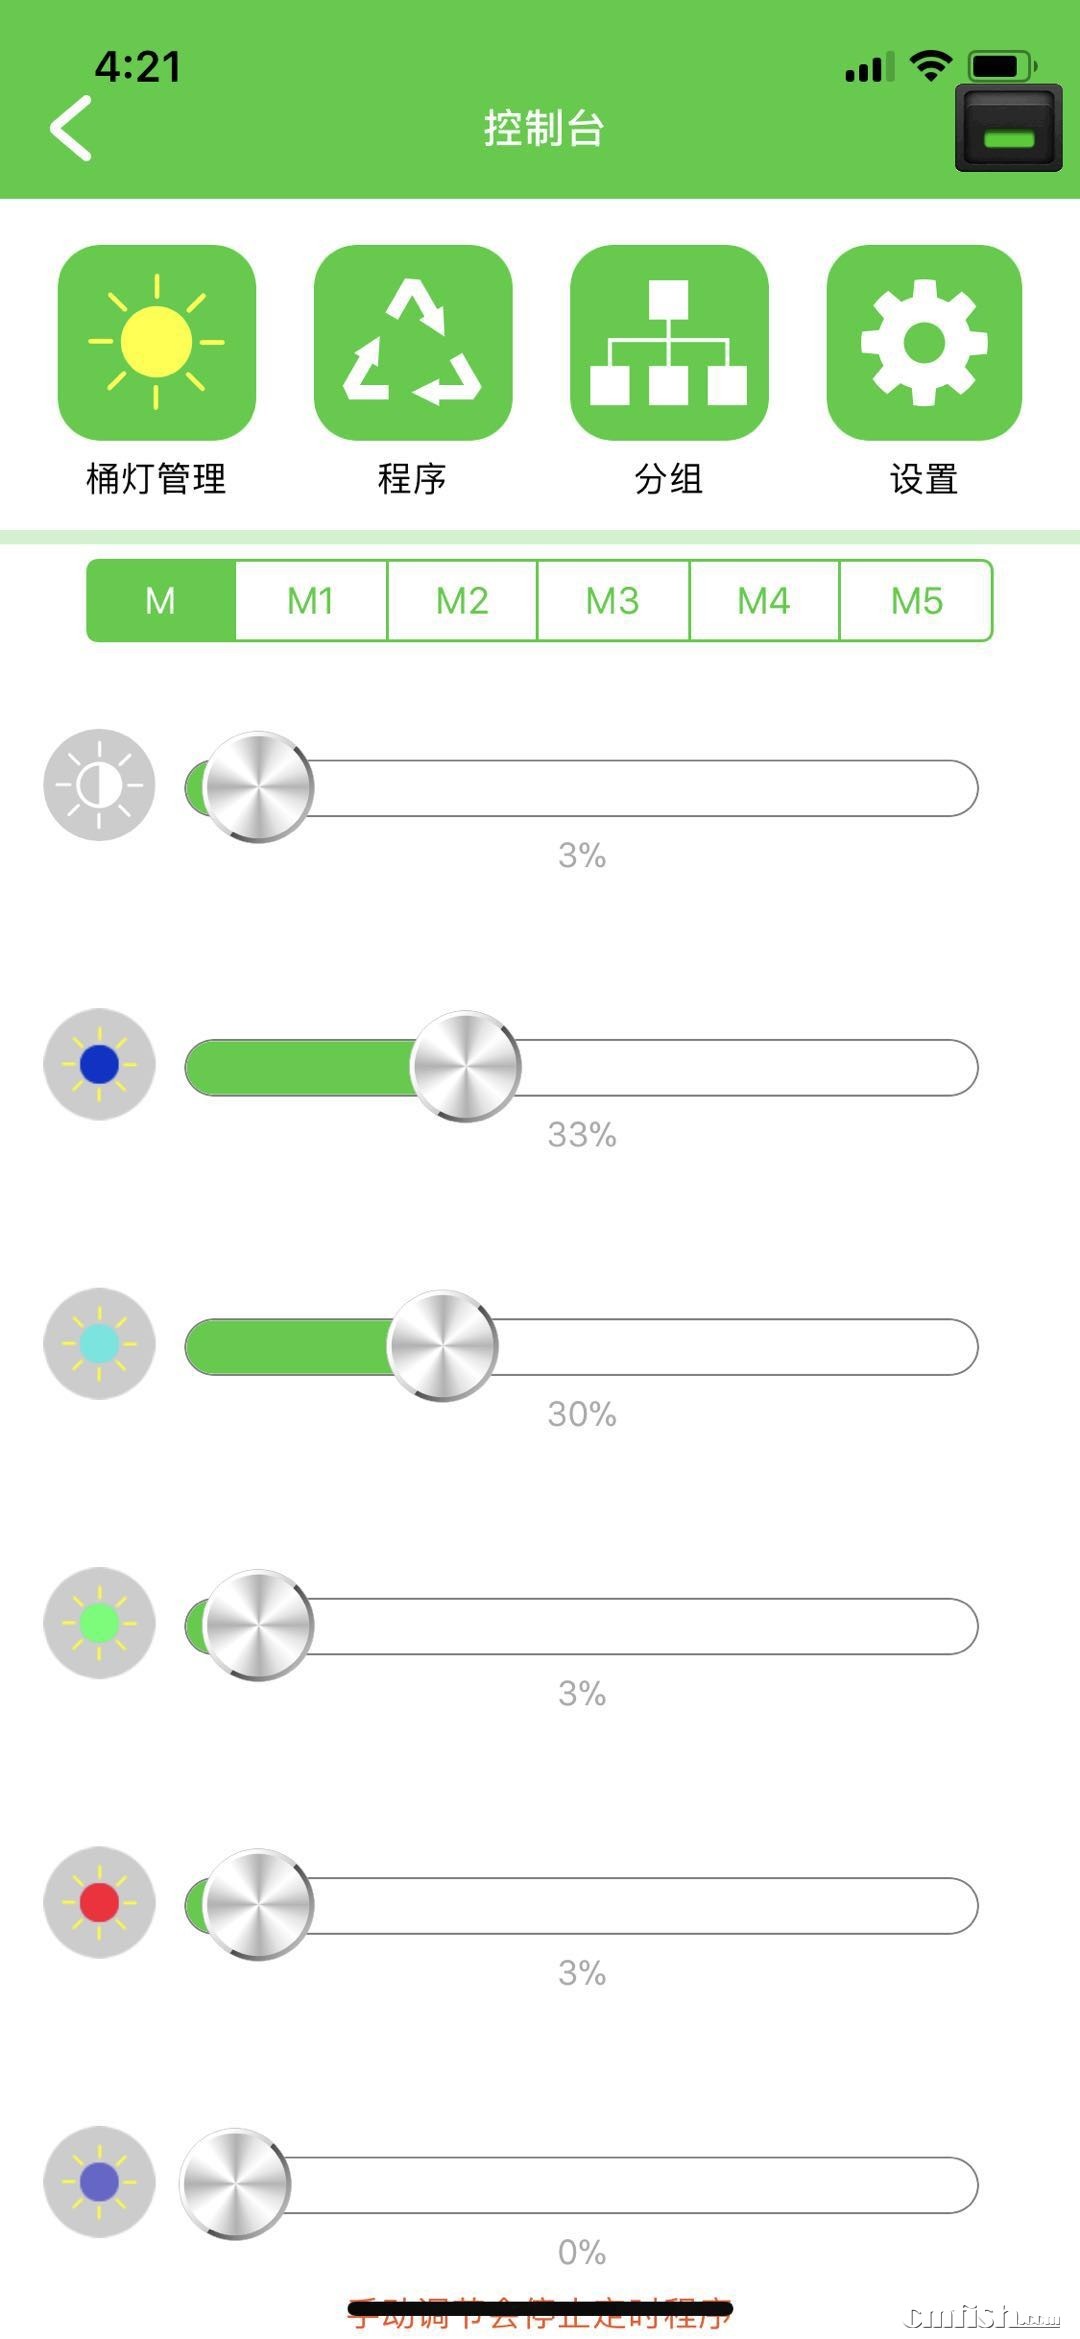Viewport: 1080px width, 2339px height.
Task: Tap the cyan light channel icon
Action: 99,1343
